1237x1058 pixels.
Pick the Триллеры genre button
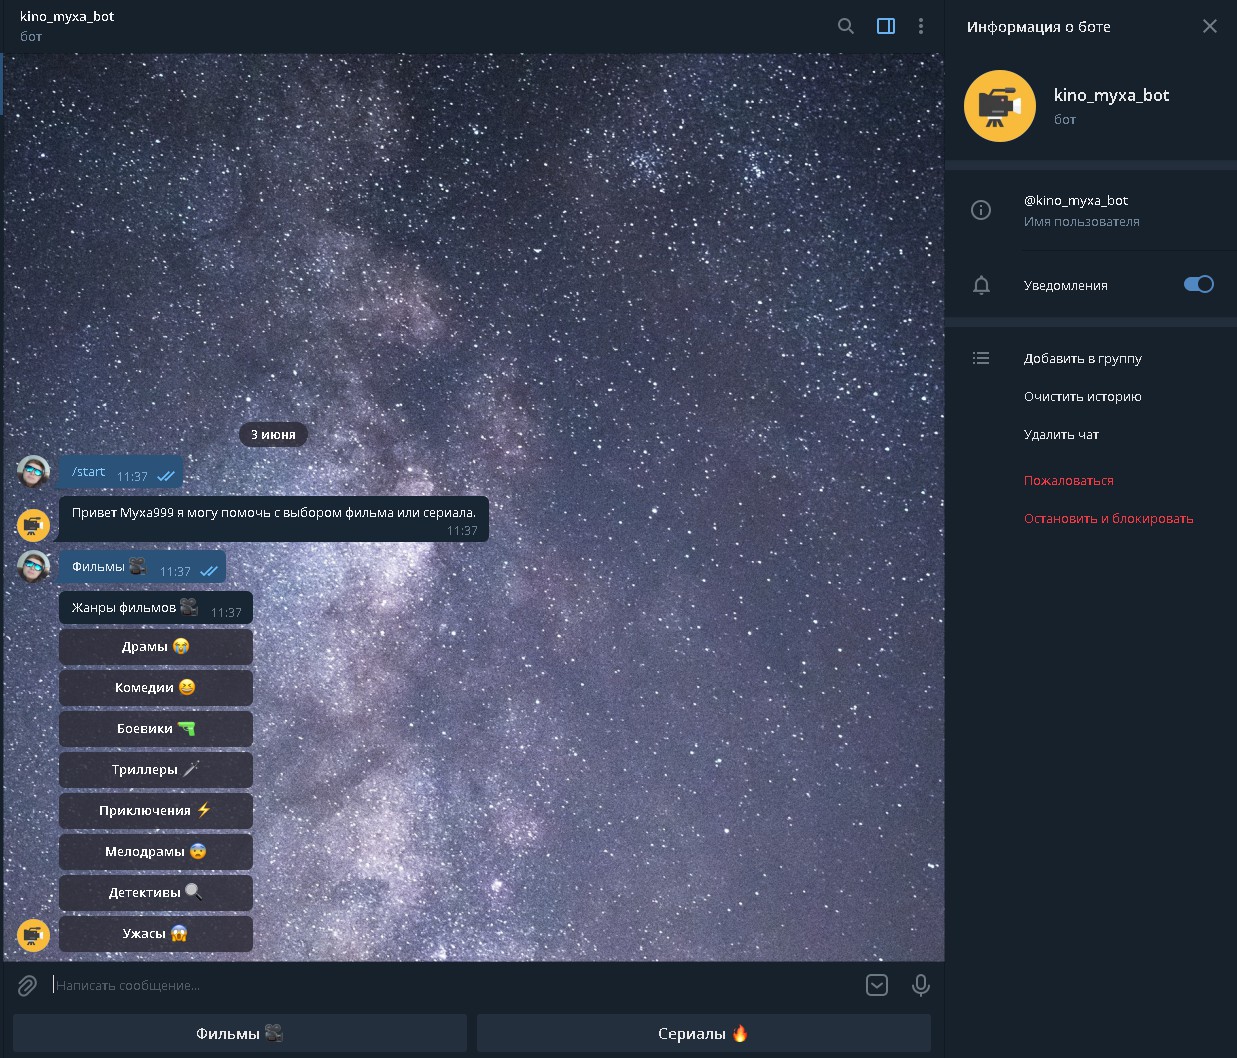(x=156, y=770)
